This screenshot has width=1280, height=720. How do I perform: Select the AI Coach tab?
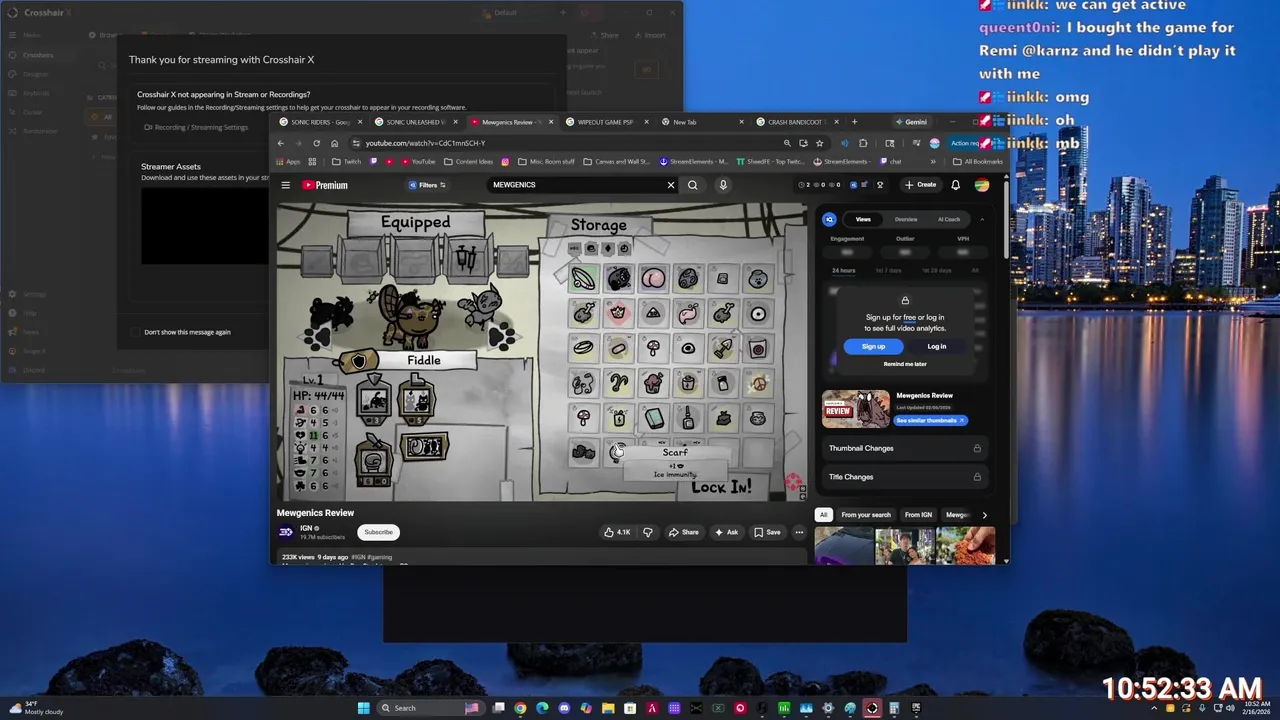tap(949, 219)
